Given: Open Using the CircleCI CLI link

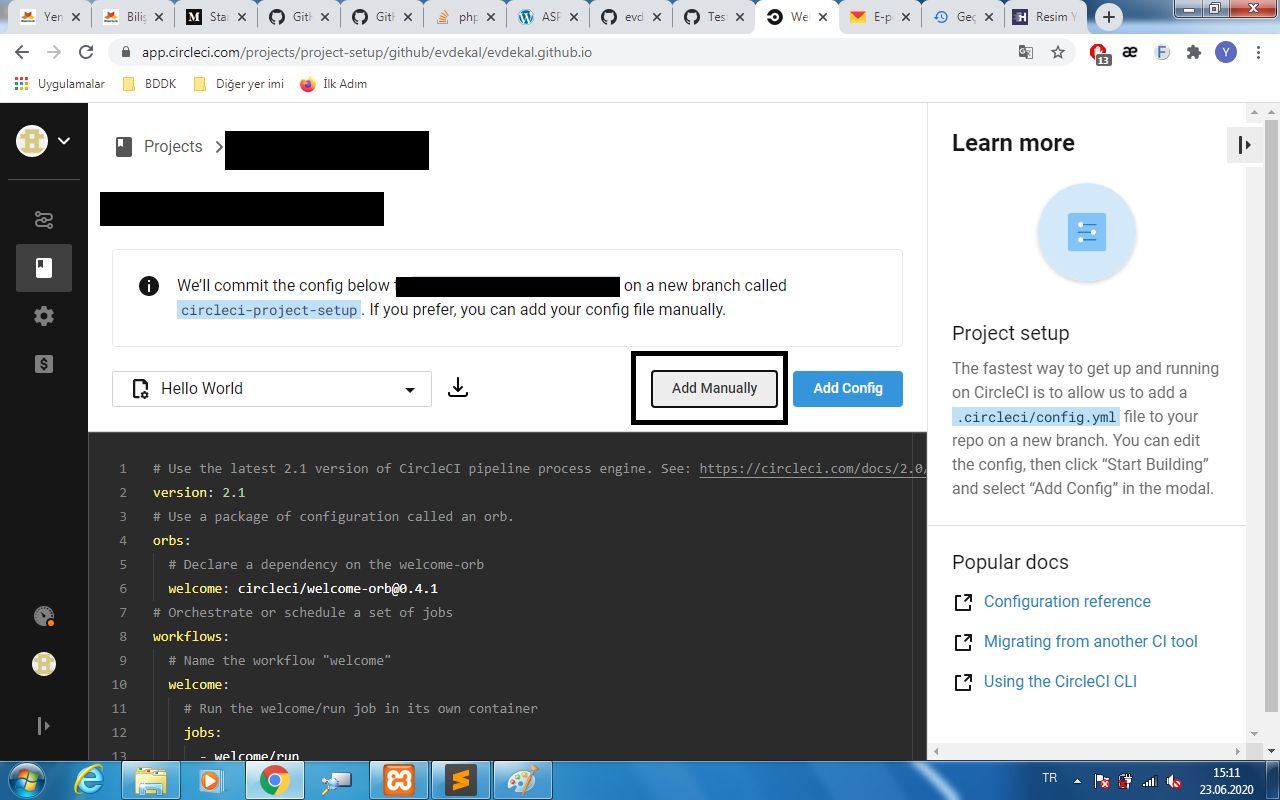Looking at the screenshot, I should (x=1060, y=681).
